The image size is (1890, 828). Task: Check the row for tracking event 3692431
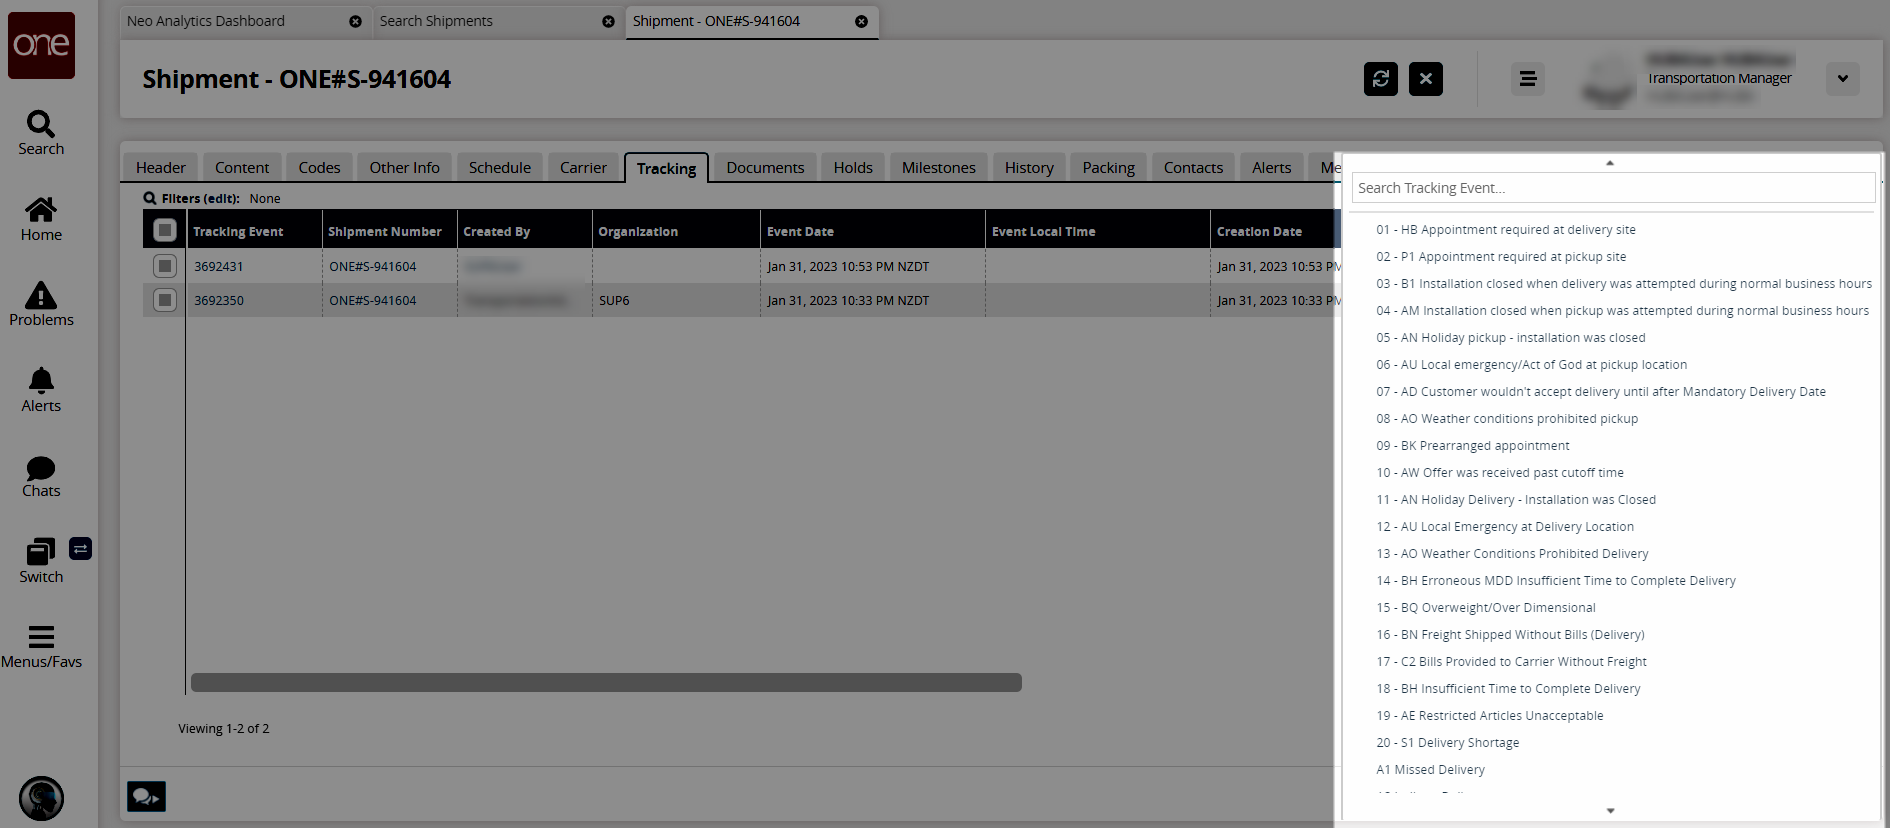[x=165, y=266]
